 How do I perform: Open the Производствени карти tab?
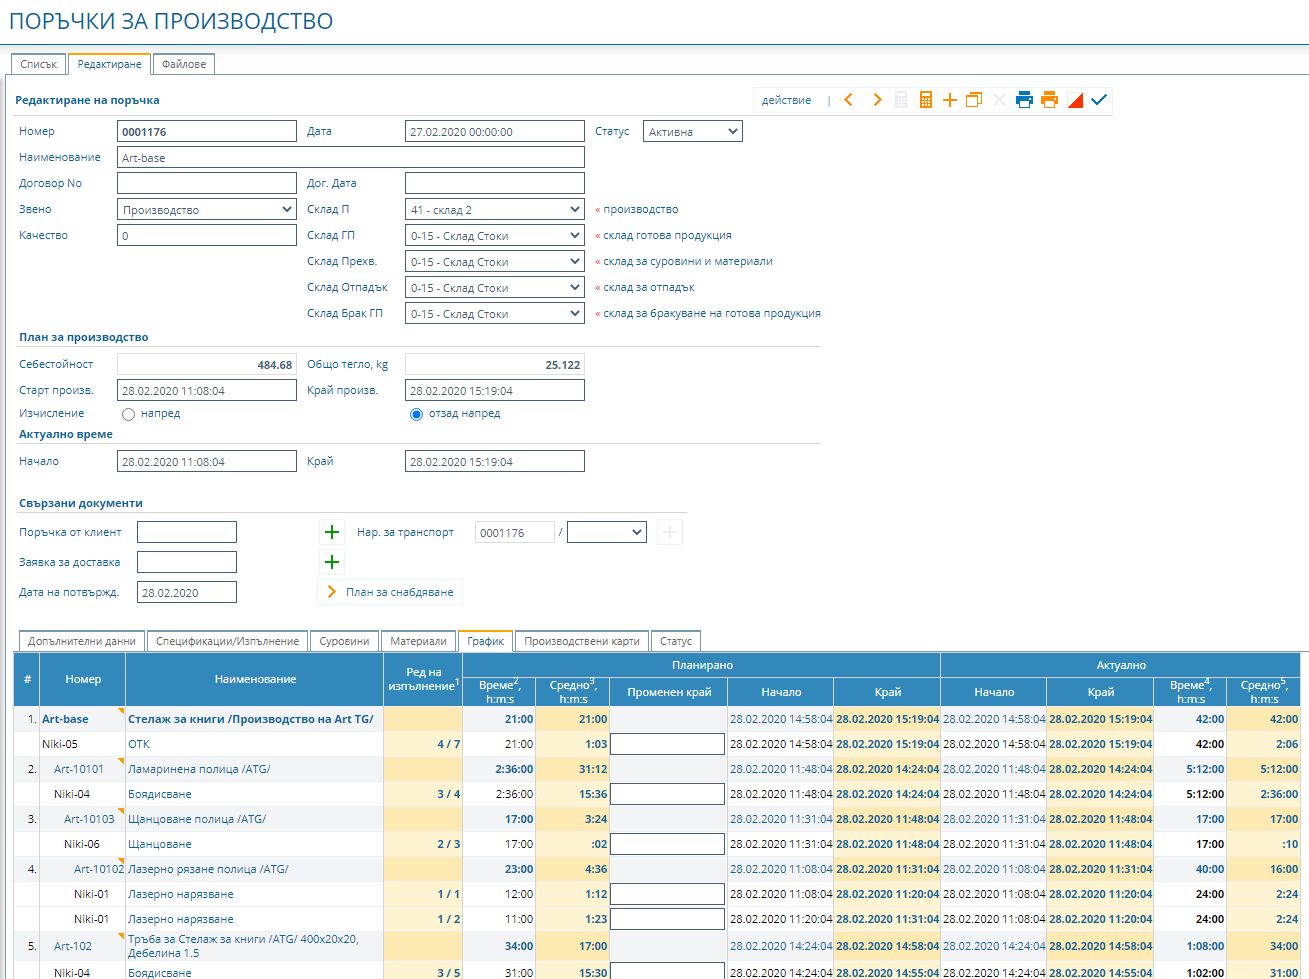point(582,641)
